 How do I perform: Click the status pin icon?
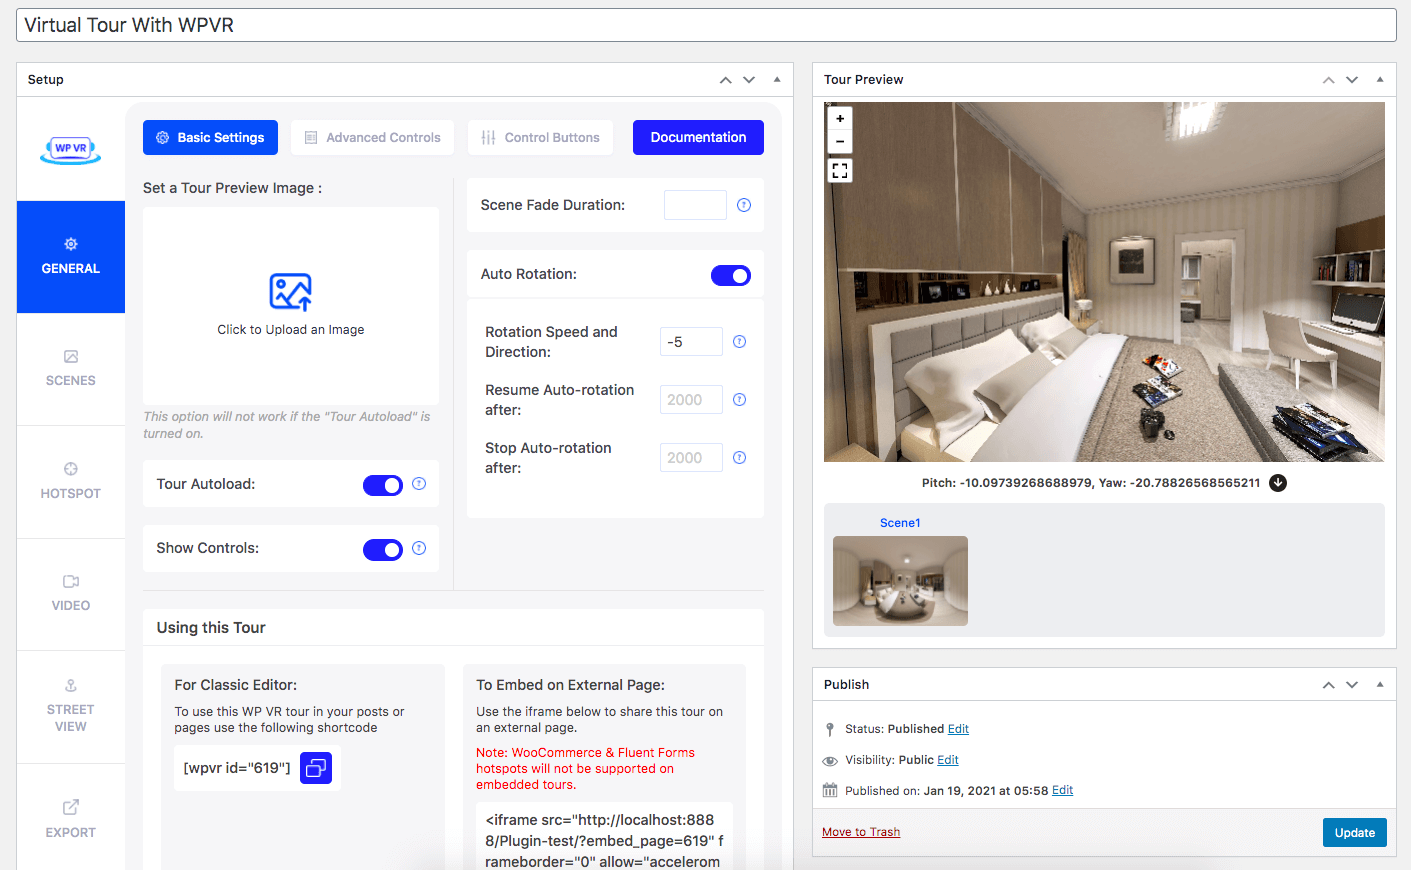click(830, 729)
